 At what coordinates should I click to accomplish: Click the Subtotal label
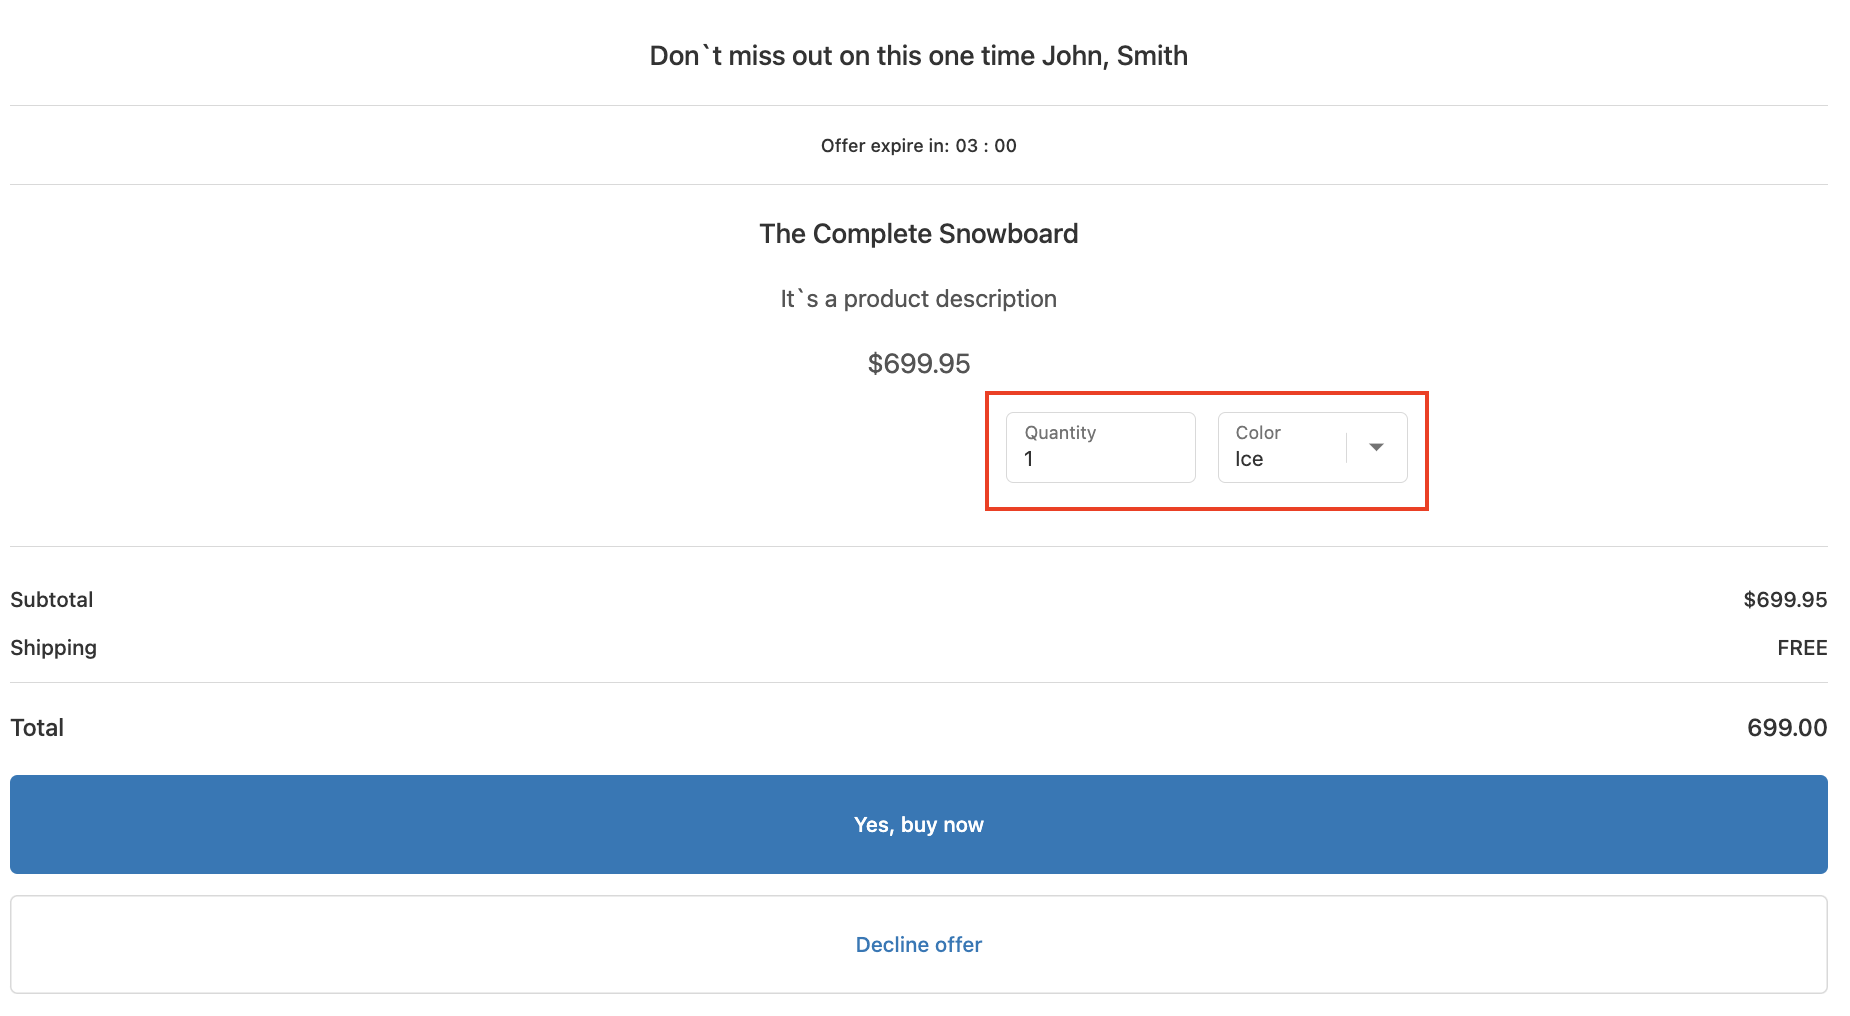(52, 600)
